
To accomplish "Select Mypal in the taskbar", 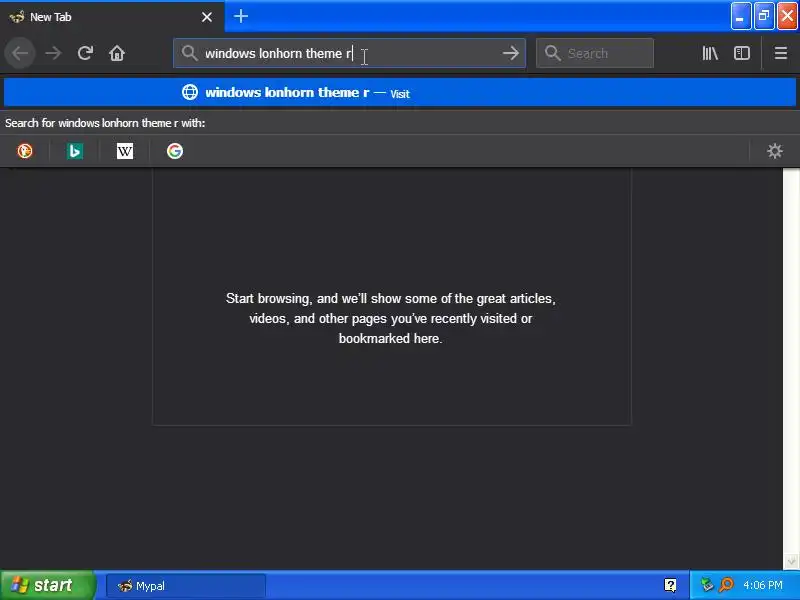I will pyautogui.click(x=186, y=586).
